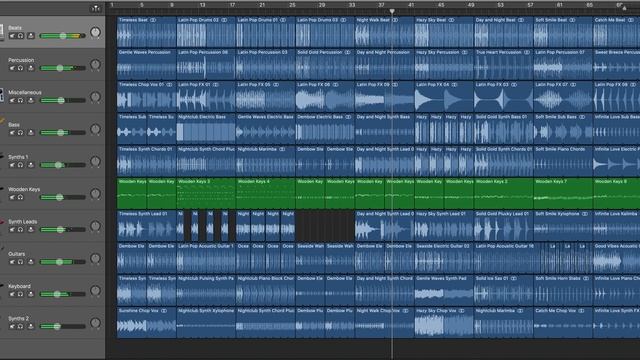
Task: Click the Beats track volume slider
Action: coord(62,36)
